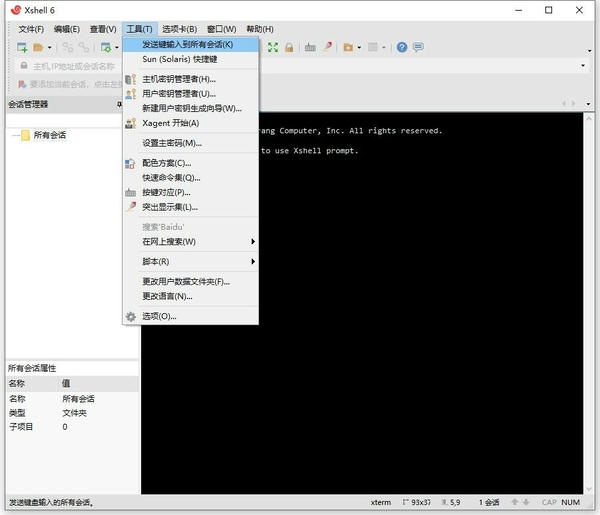Toggle full screen with green arrows icon
The height and width of the screenshot is (515, 600).
point(273,47)
